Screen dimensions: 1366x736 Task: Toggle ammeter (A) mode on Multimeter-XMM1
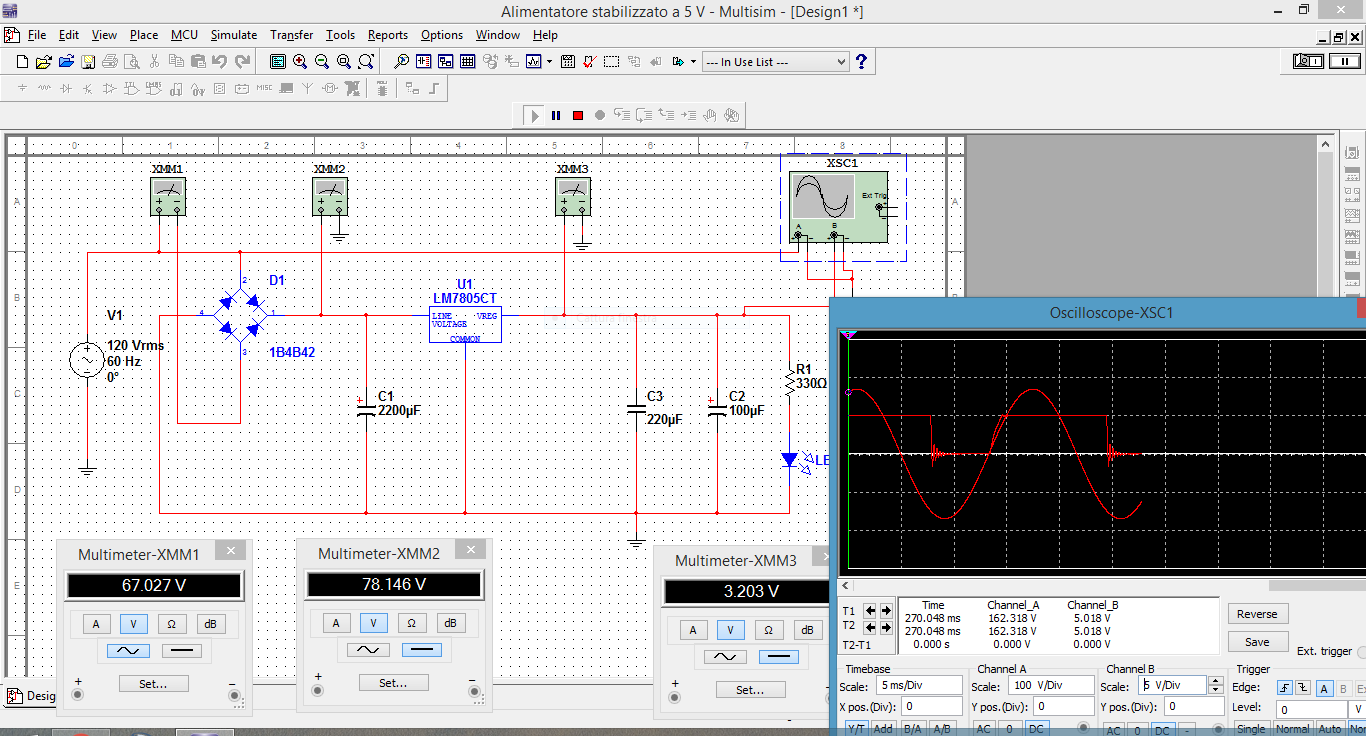click(96, 624)
